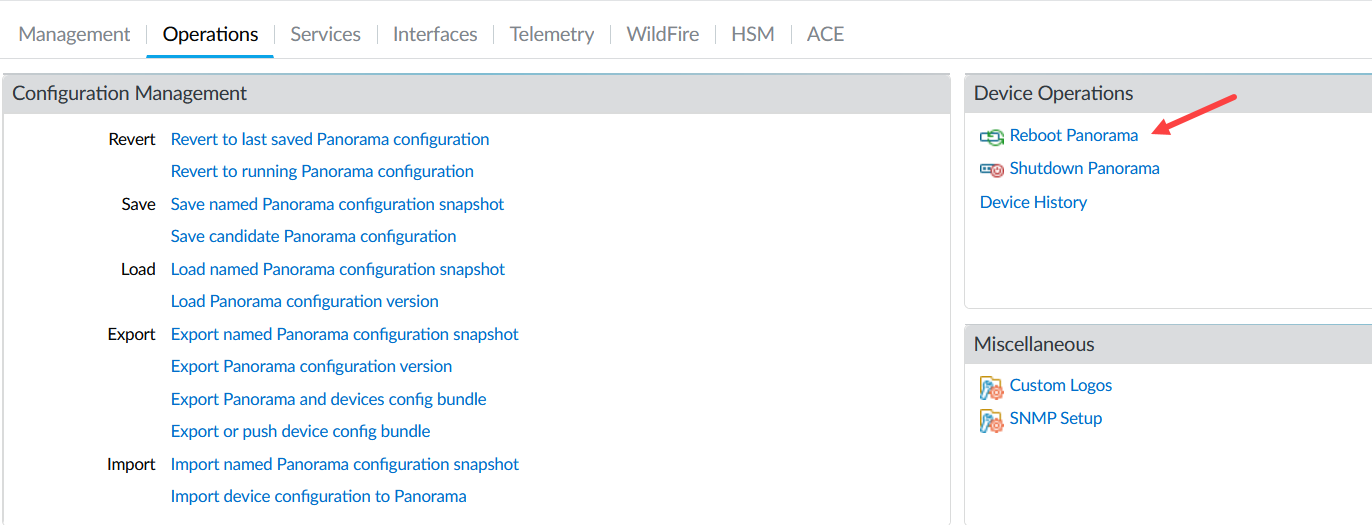Click the Reboot Panorama icon
This screenshot has height=525, width=1372.
tap(991, 136)
